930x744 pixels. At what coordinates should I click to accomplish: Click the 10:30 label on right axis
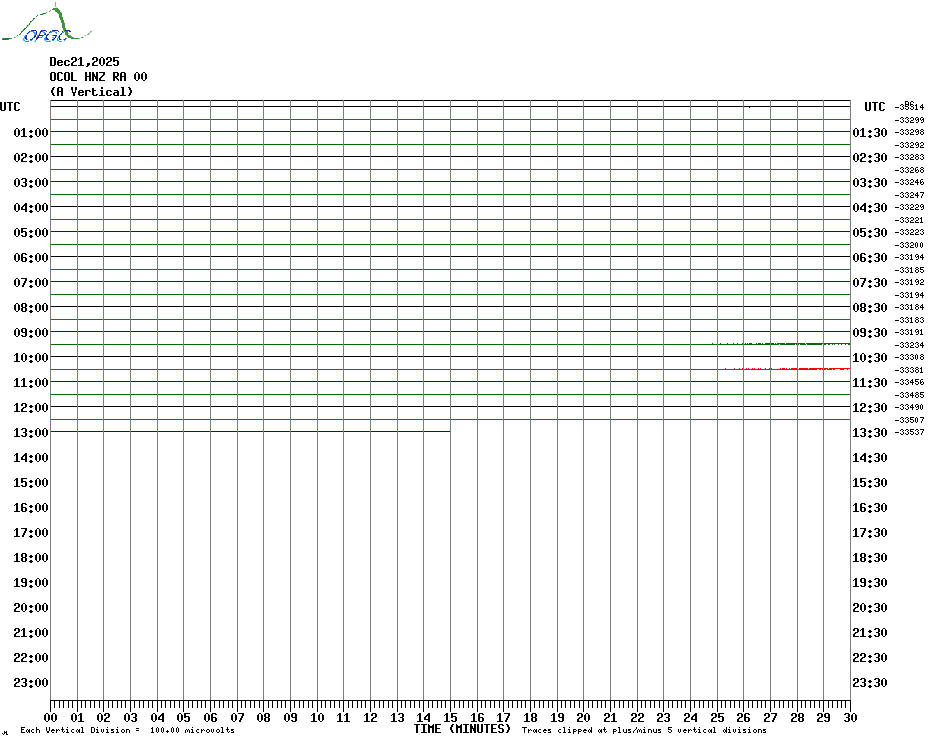pyautogui.click(x=869, y=358)
